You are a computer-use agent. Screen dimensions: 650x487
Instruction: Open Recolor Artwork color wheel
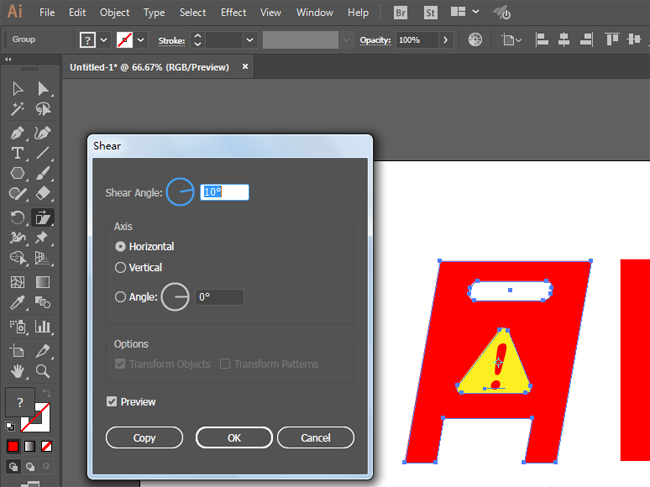(475, 40)
